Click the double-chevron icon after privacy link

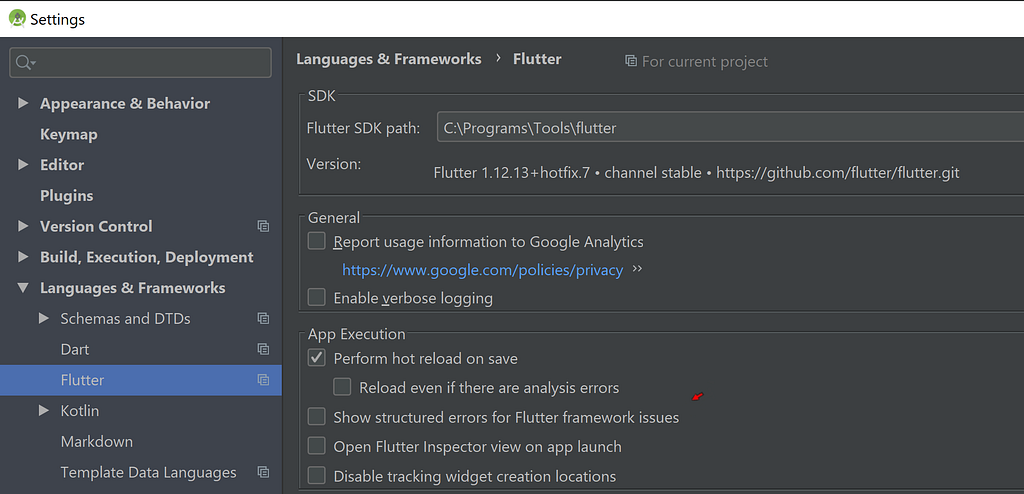pyautogui.click(x=637, y=269)
